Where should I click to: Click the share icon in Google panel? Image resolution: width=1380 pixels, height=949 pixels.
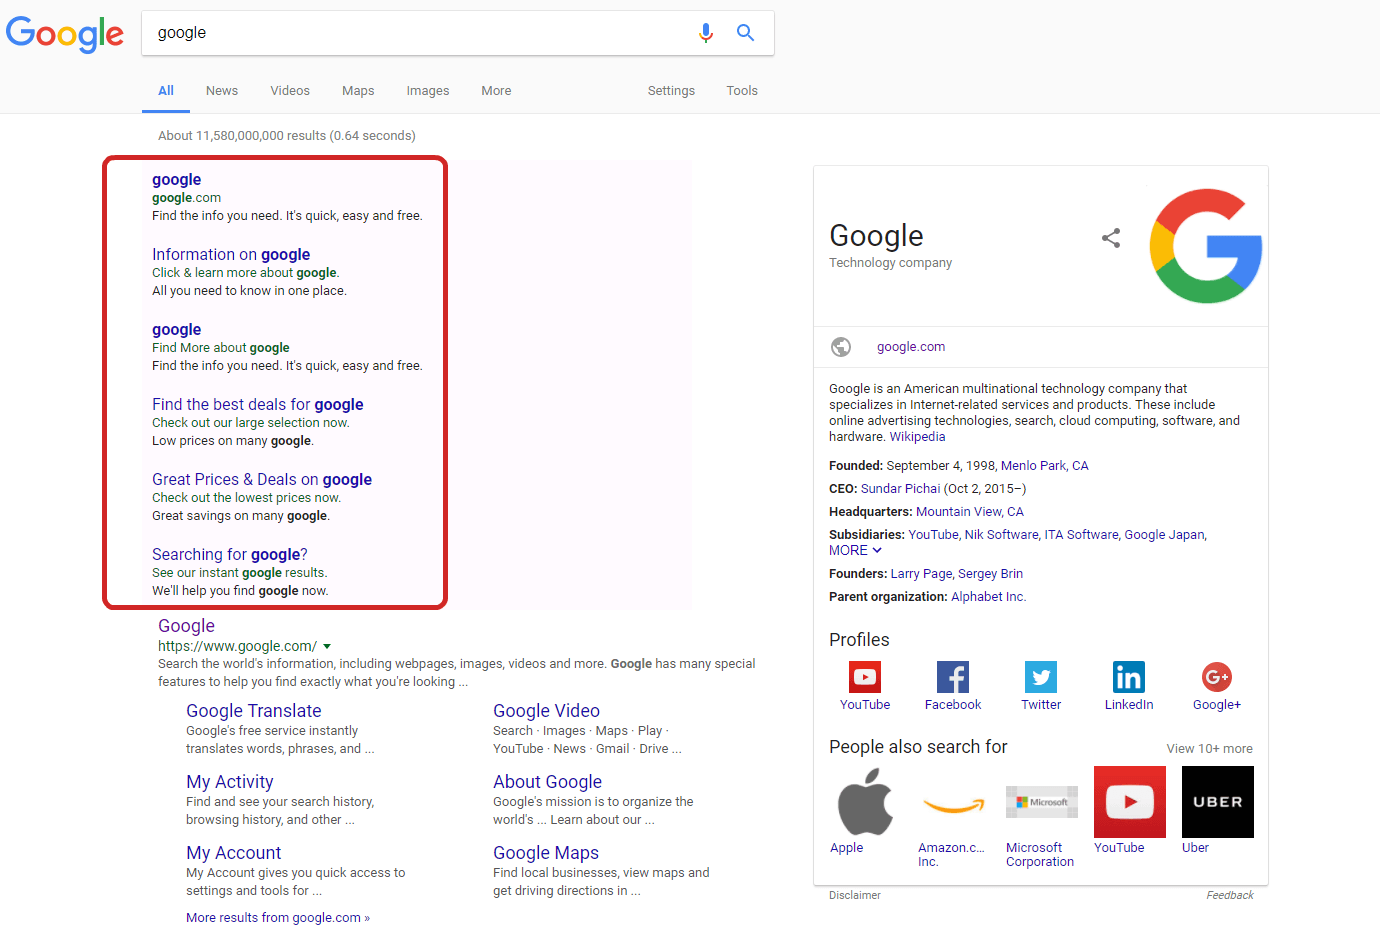(x=1111, y=238)
